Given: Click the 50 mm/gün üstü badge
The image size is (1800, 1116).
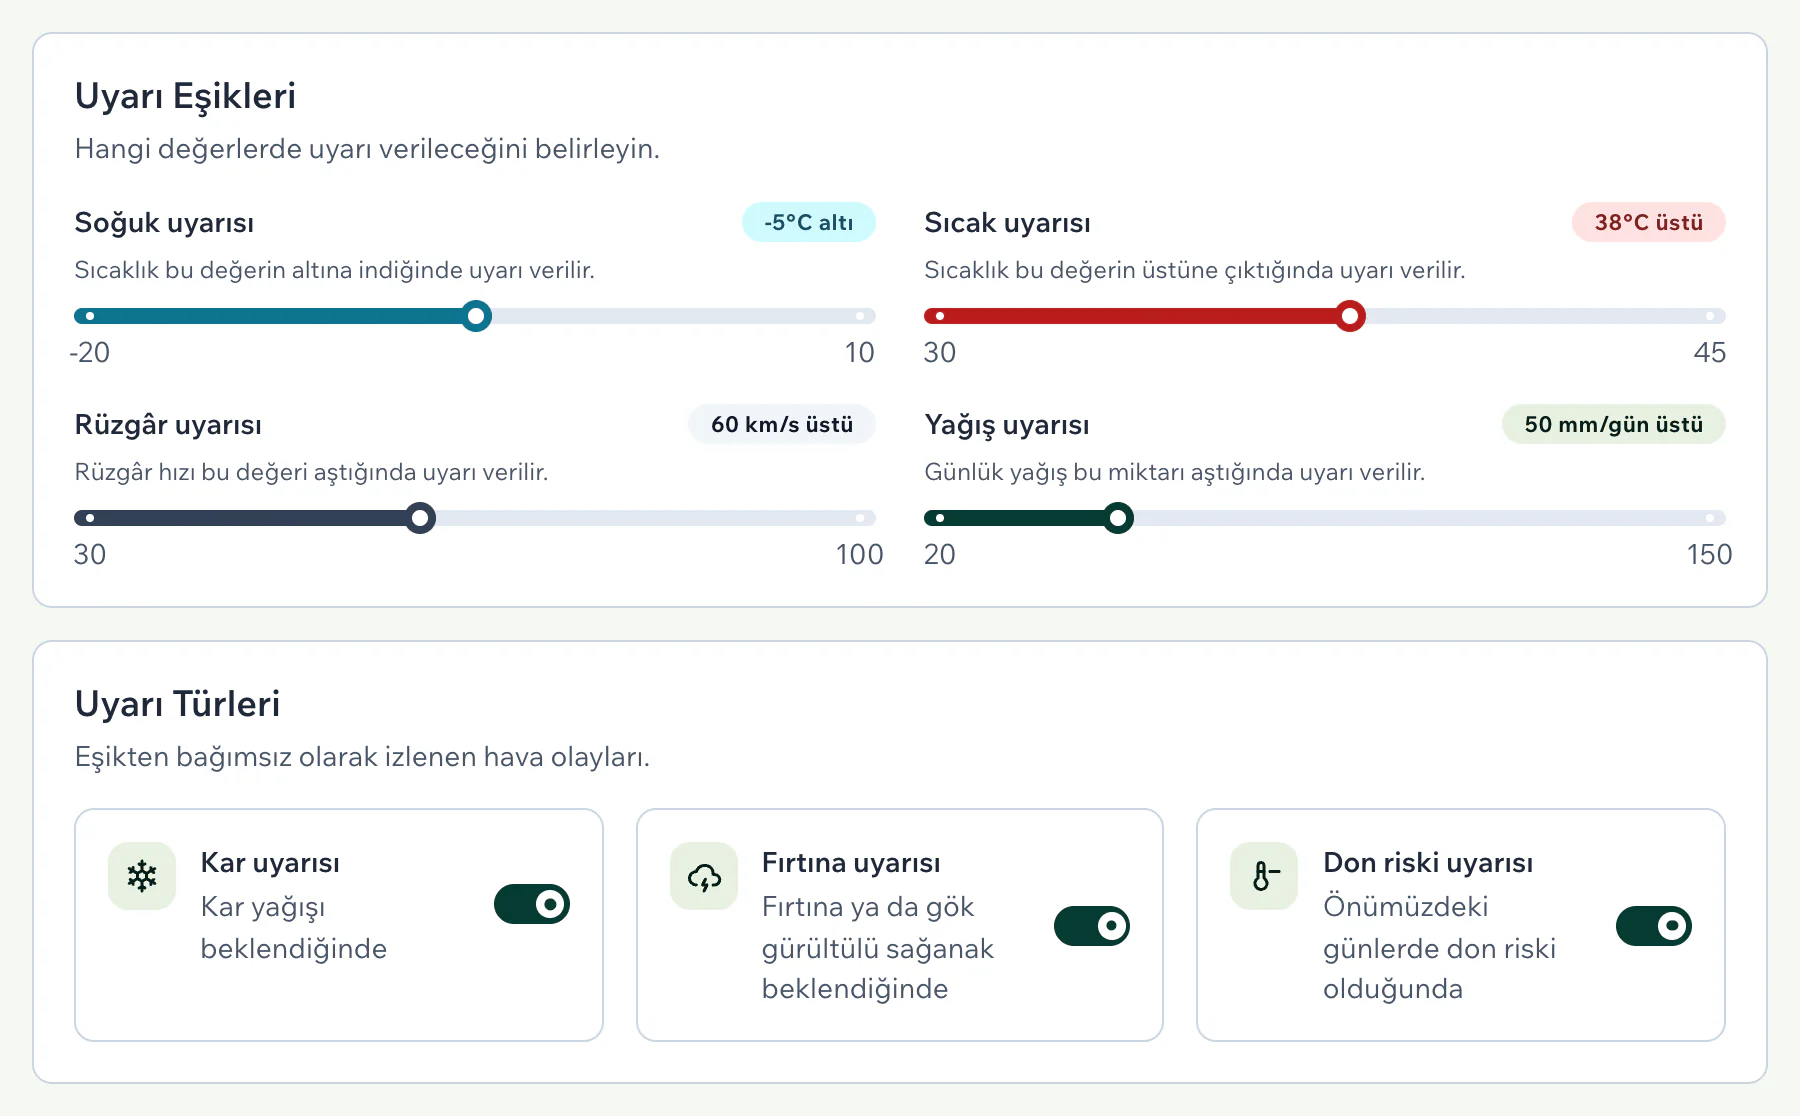Looking at the screenshot, I should (x=1613, y=424).
